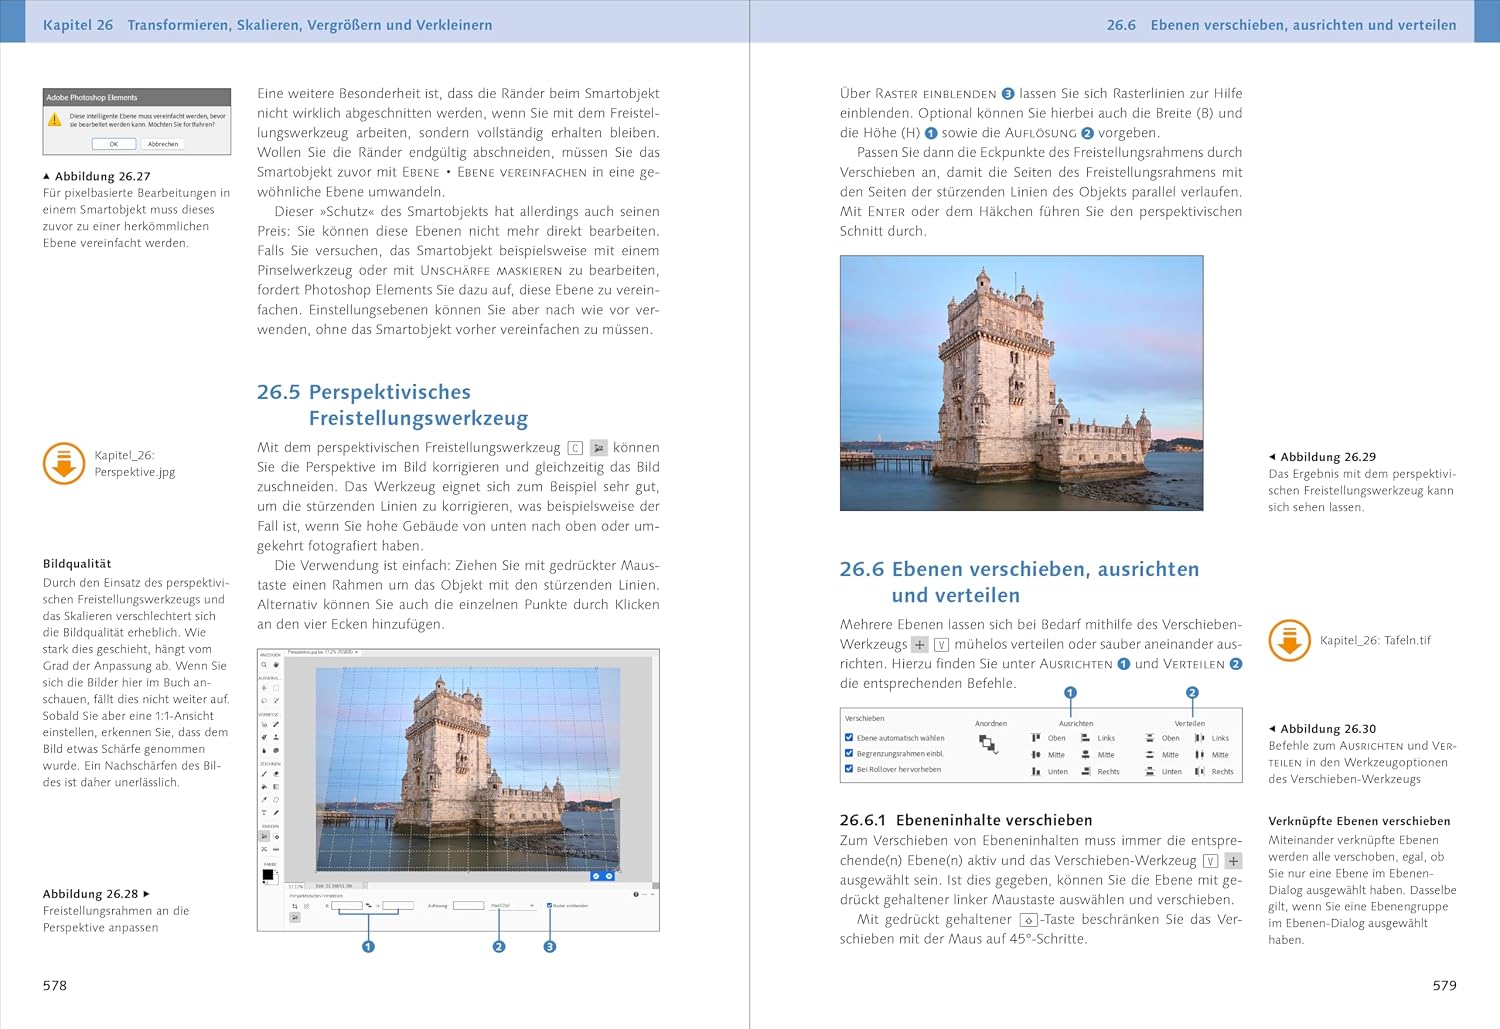Viewport: 1500px width, 1029px height.
Task: Distribute layers Unten under Verteilen
Action: 1164,771
